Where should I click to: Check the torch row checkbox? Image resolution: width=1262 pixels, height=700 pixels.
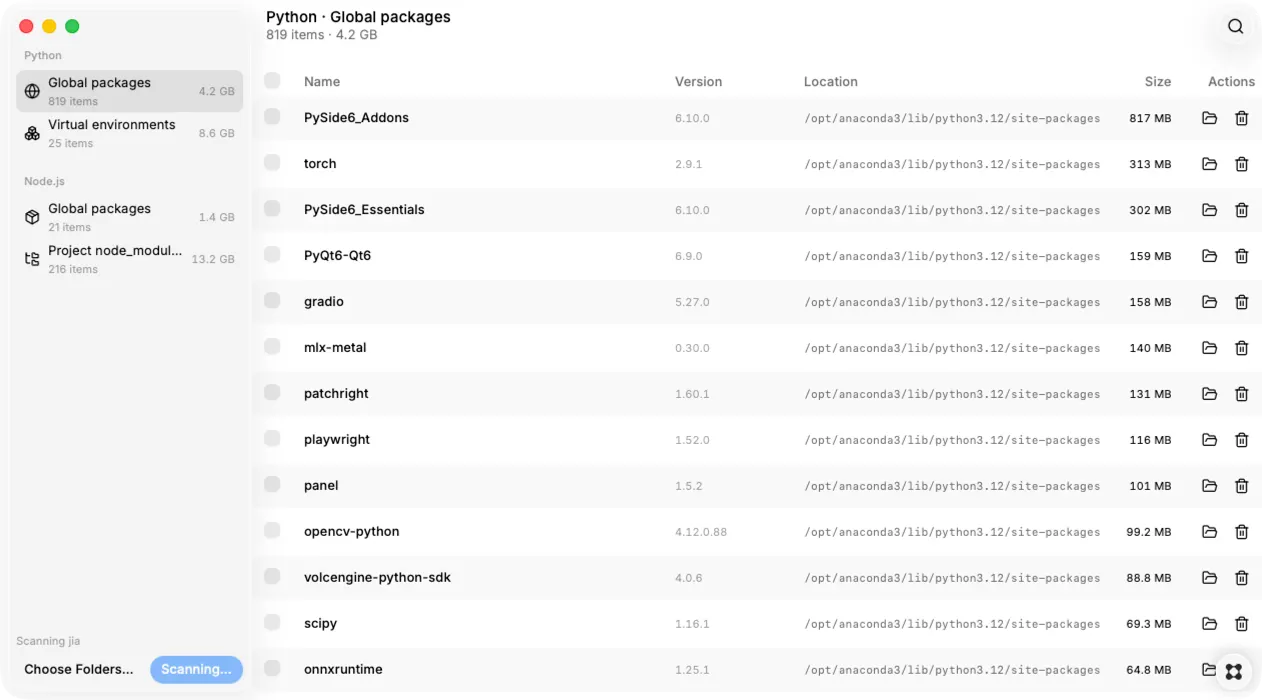click(272, 162)
